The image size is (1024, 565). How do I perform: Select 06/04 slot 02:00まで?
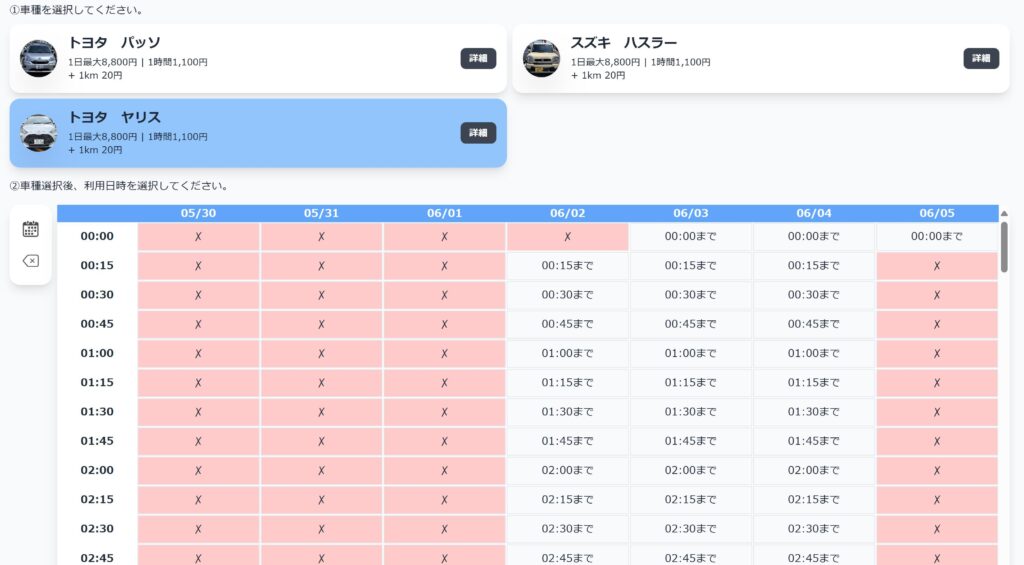click(814, 470)
